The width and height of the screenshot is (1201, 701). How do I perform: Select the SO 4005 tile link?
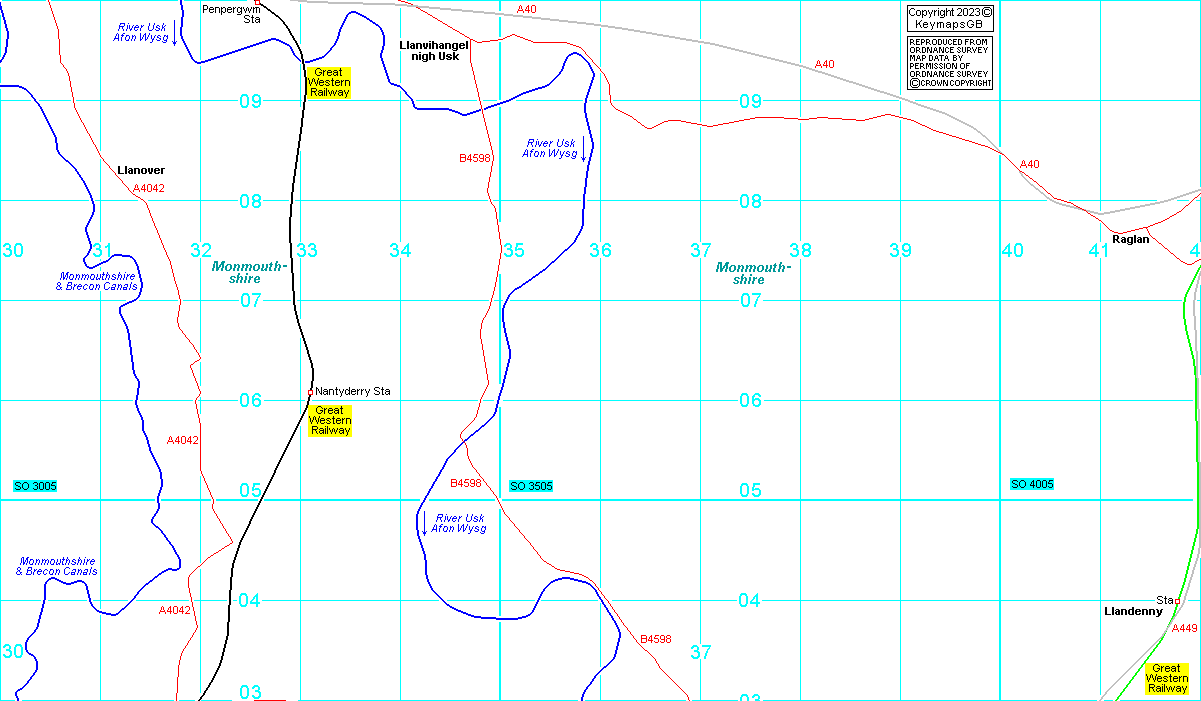tap(1032, 484)
